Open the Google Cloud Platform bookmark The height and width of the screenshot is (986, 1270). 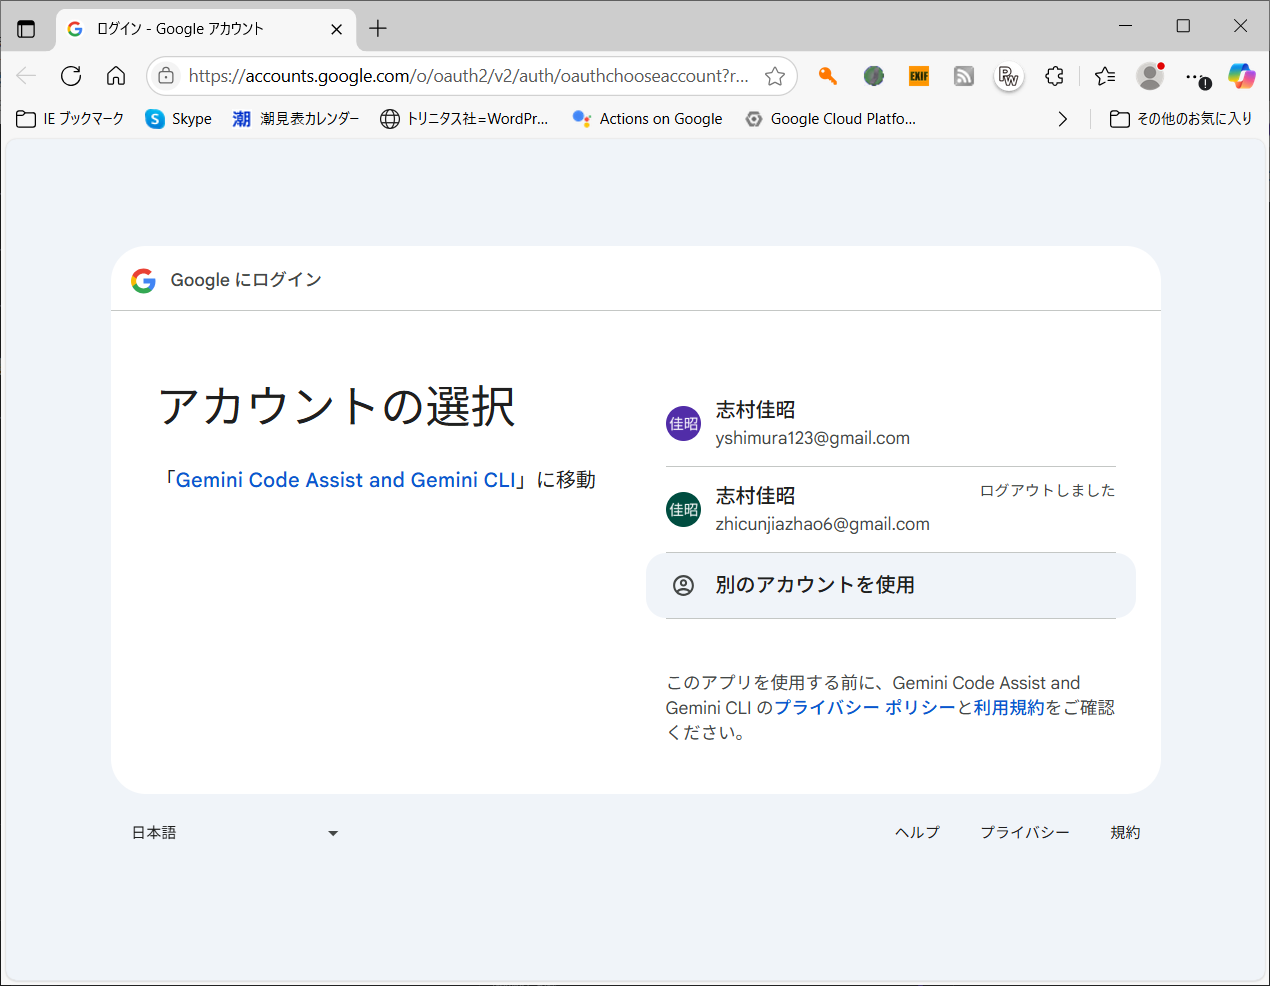(x=831, y=119)
